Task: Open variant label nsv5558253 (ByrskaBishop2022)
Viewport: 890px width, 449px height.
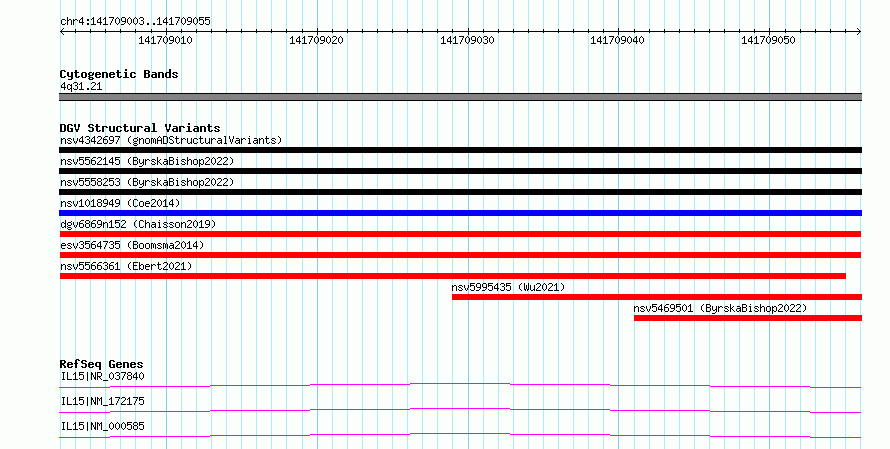Action: [x=147, y=182]
